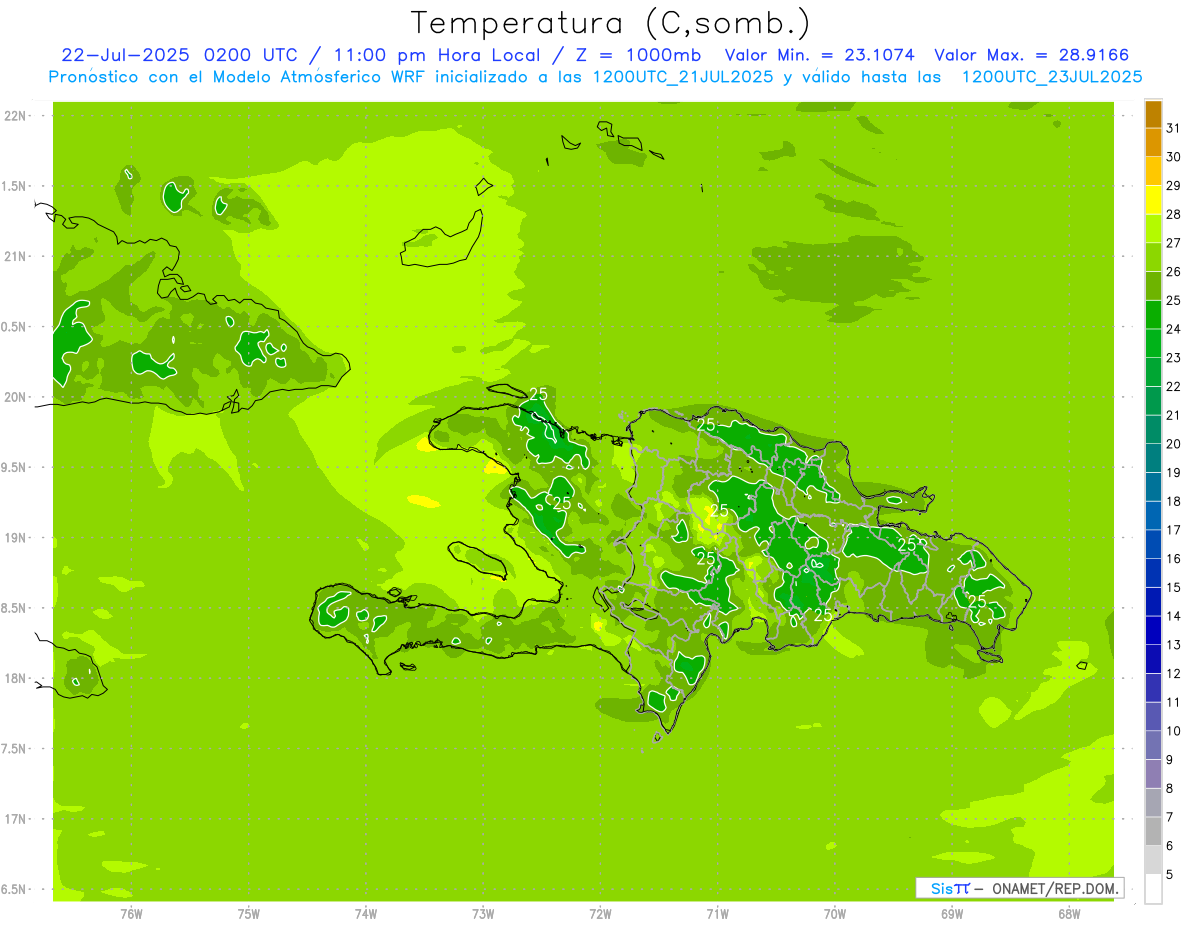1200x927 pixels.
Task: Click the "8.5N" latitude label
Action: pyautogui.click(x=14, y=608)
